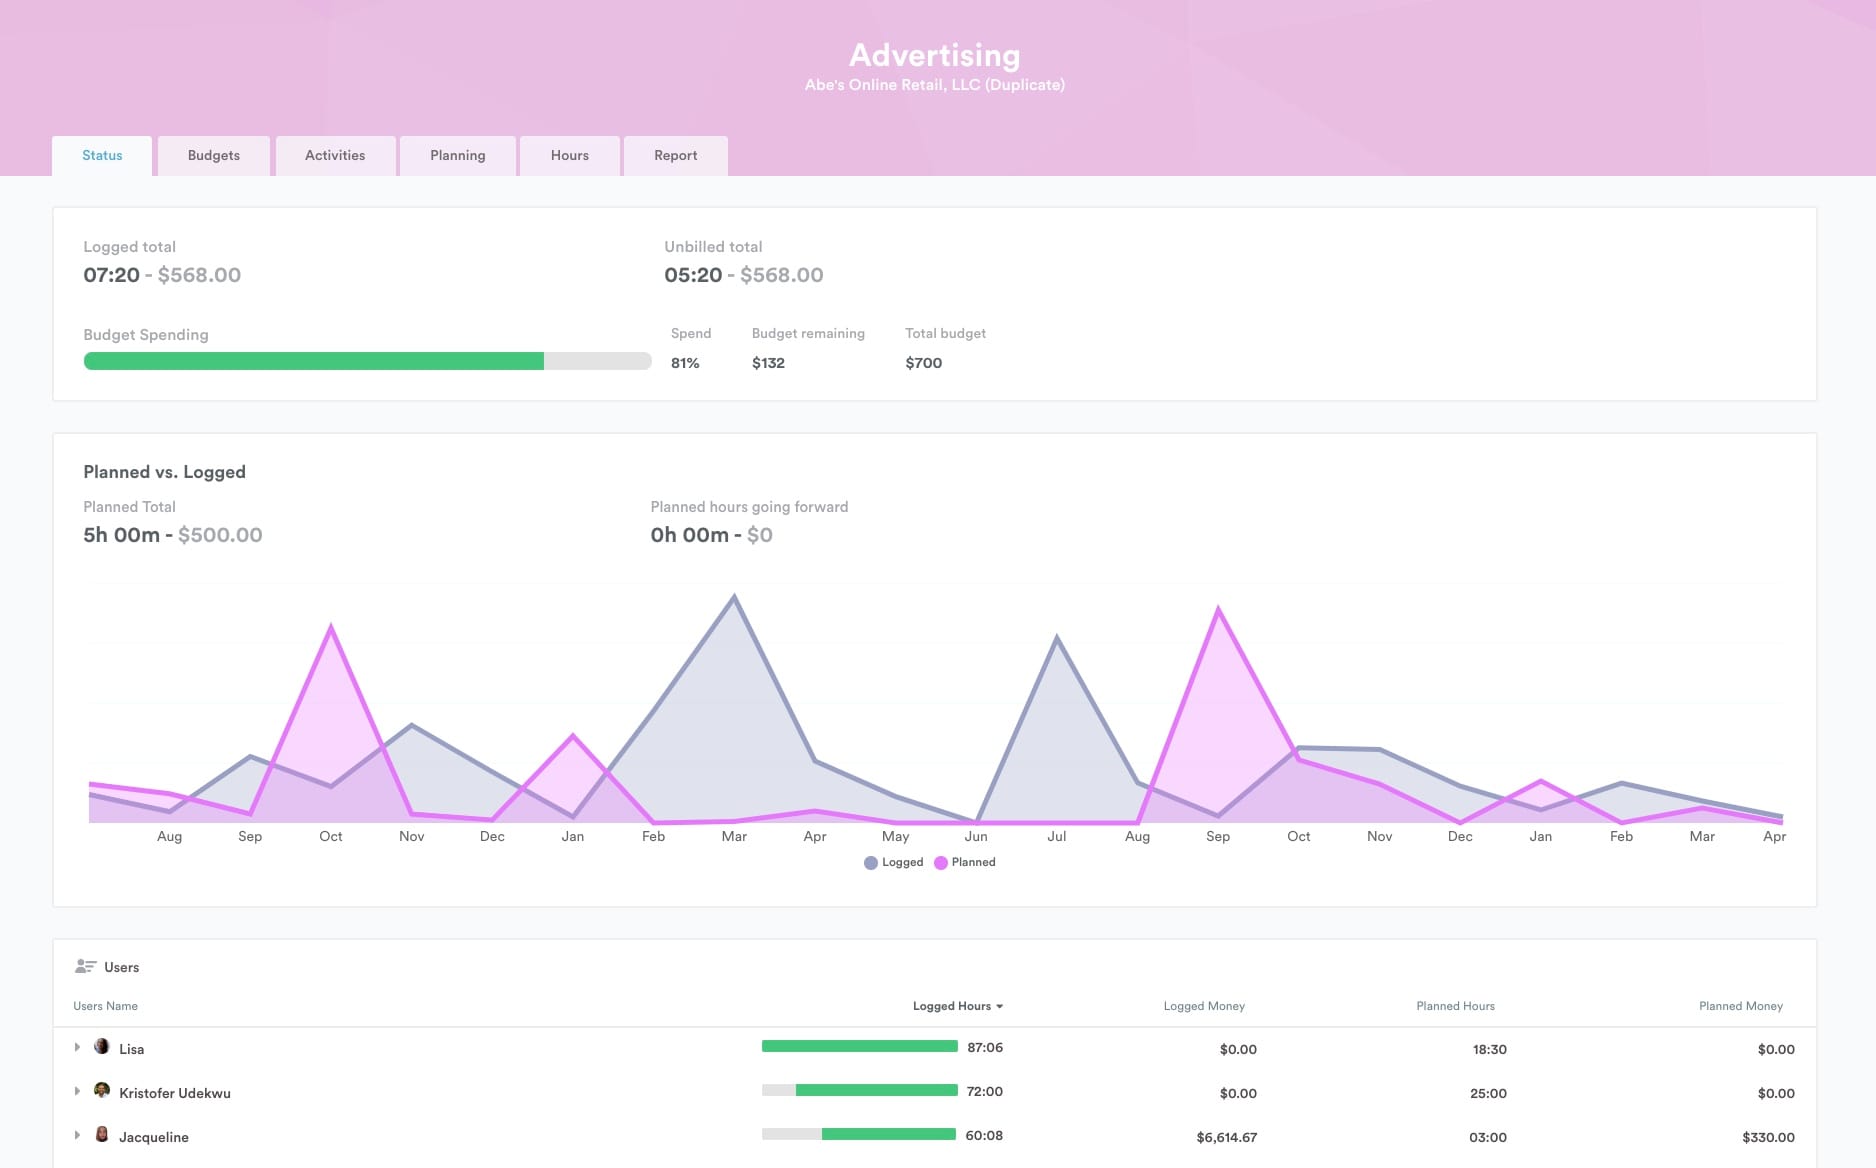Expand Kristofer Udekwu's row details
The height and width of the screenshot is (1168, 1876).
[77, 1092]
